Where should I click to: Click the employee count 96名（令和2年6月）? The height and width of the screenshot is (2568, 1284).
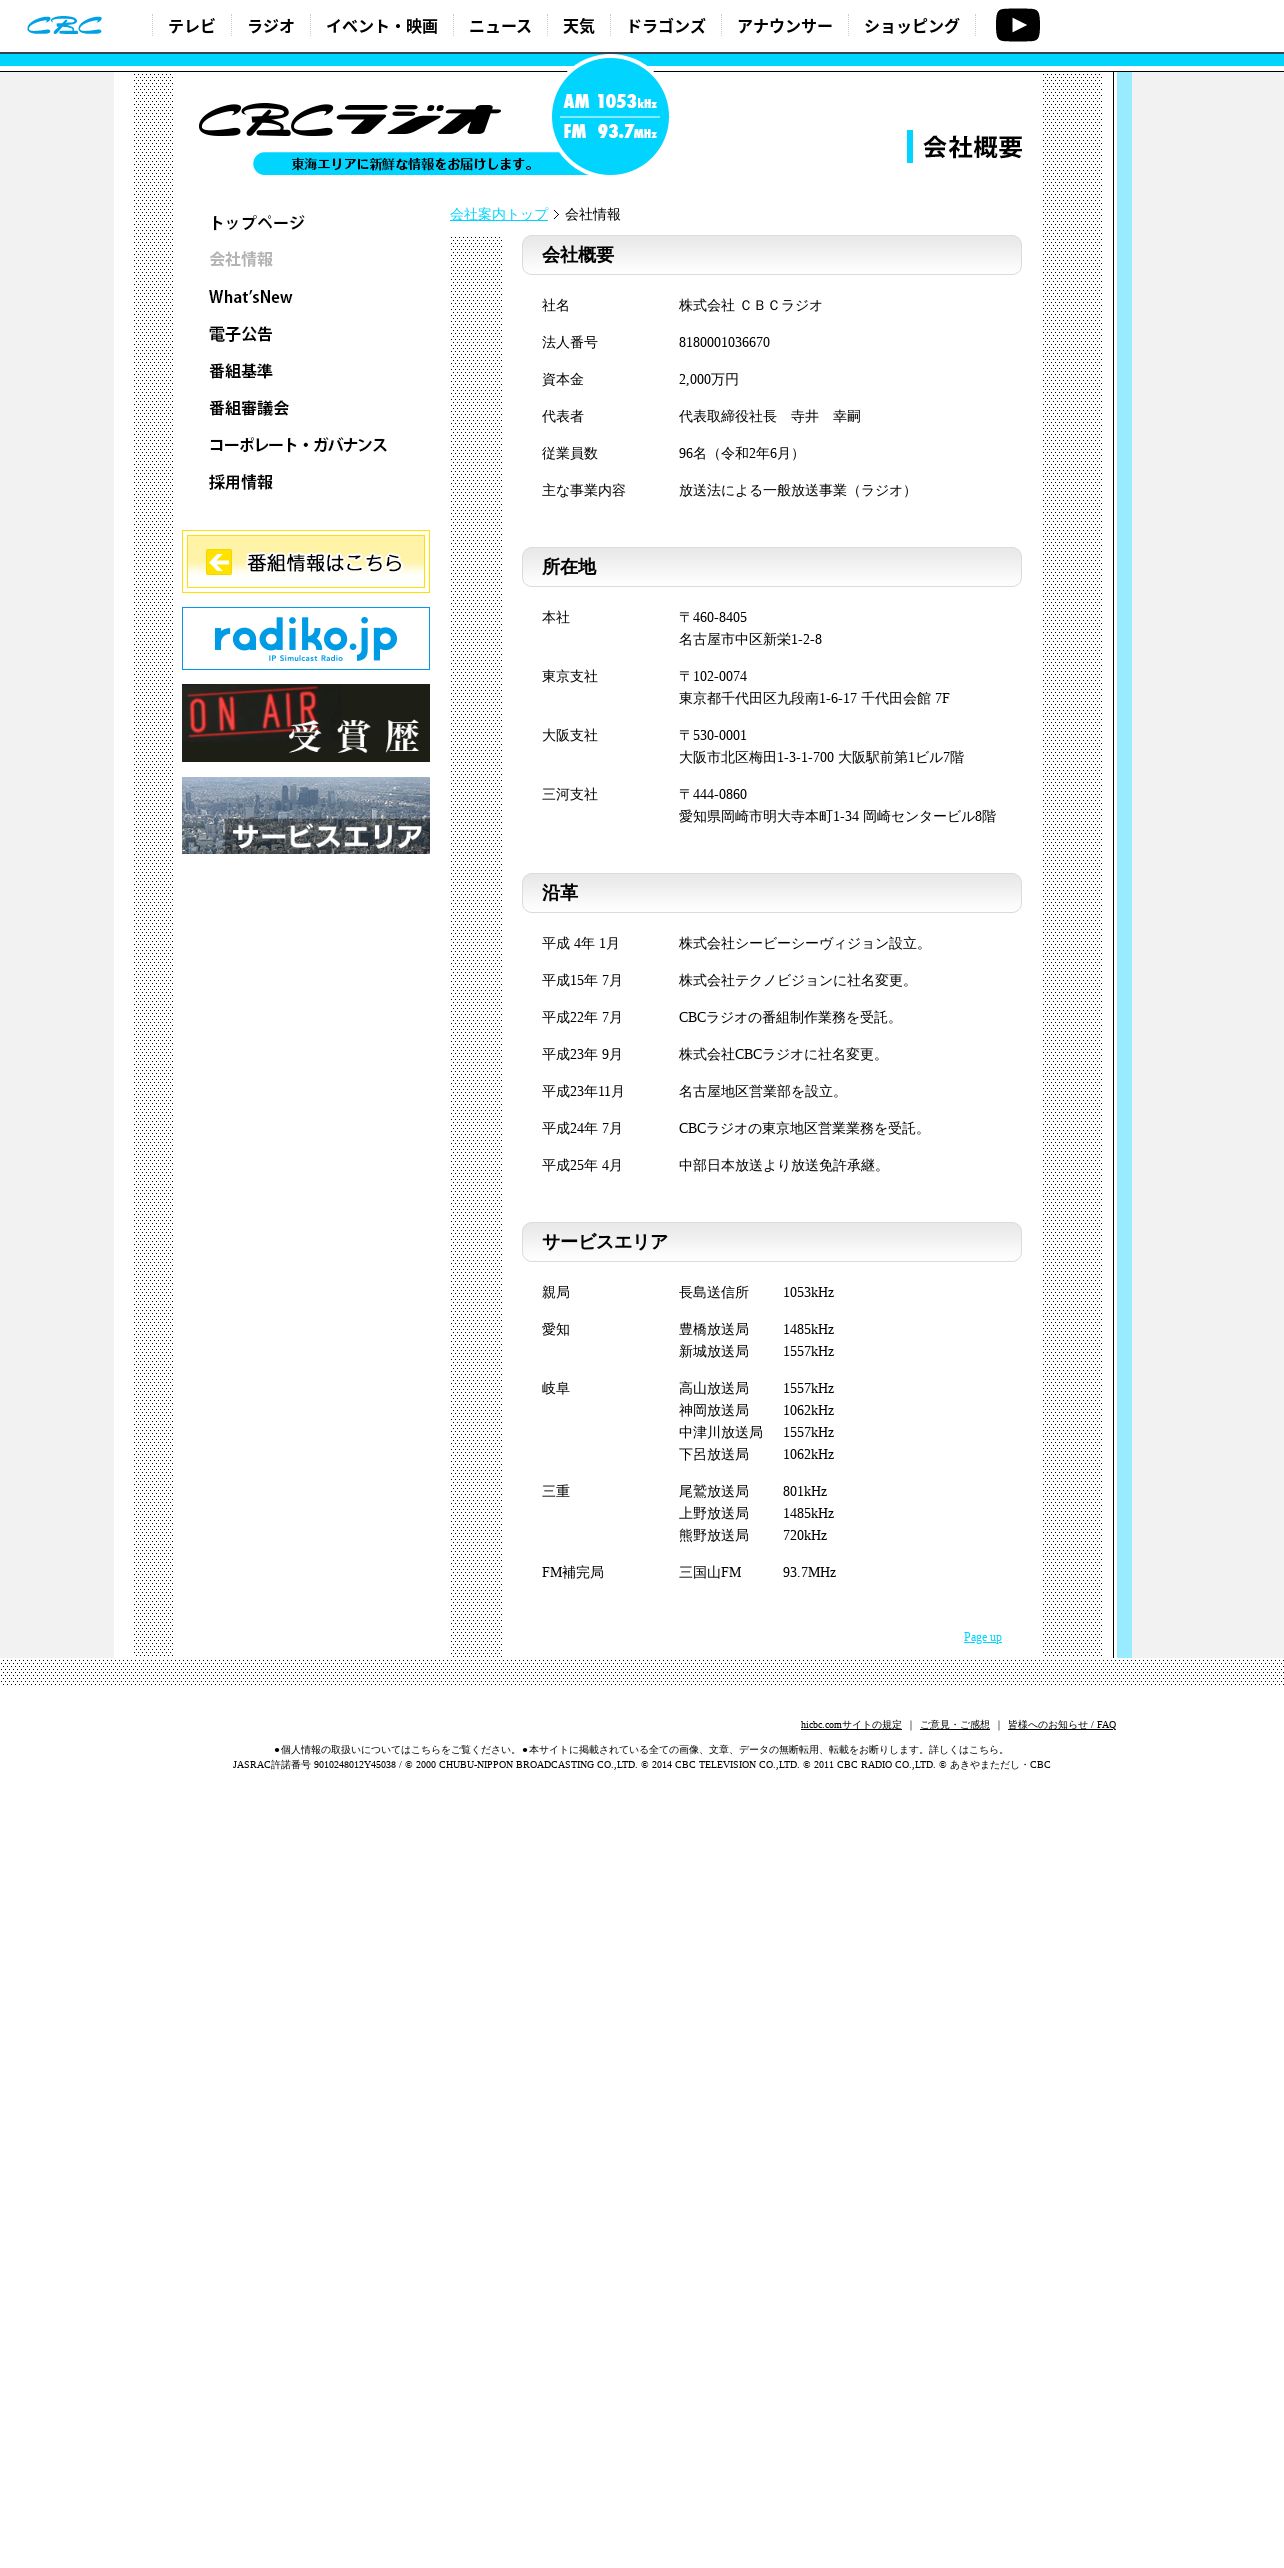741,454
